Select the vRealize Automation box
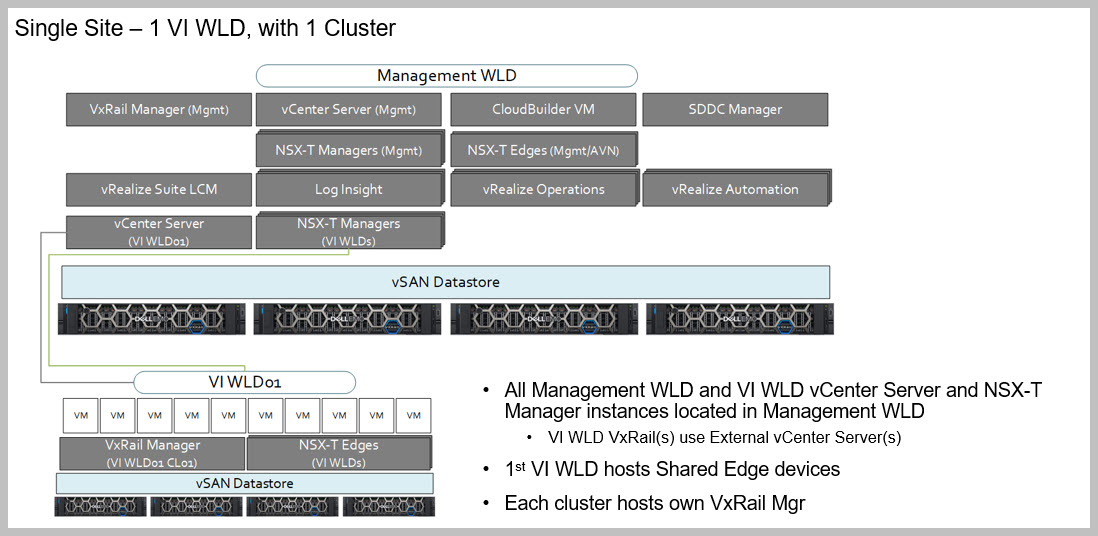This screenshot has height=536, width=1098. point(734,189)
